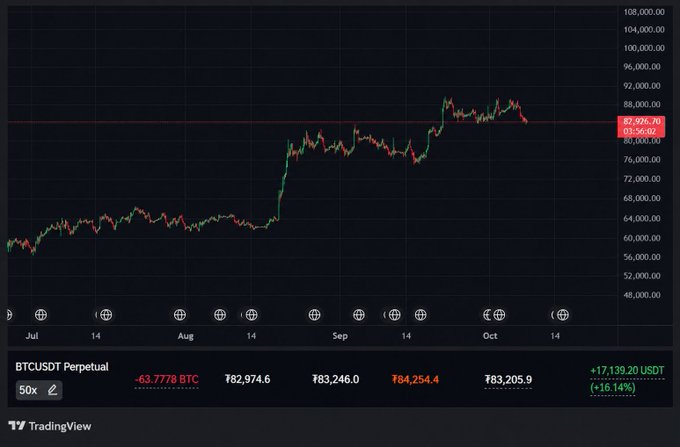Click the red 82,926.70 current price label
This screenshot has width=680, height=447.
(641, 126)
